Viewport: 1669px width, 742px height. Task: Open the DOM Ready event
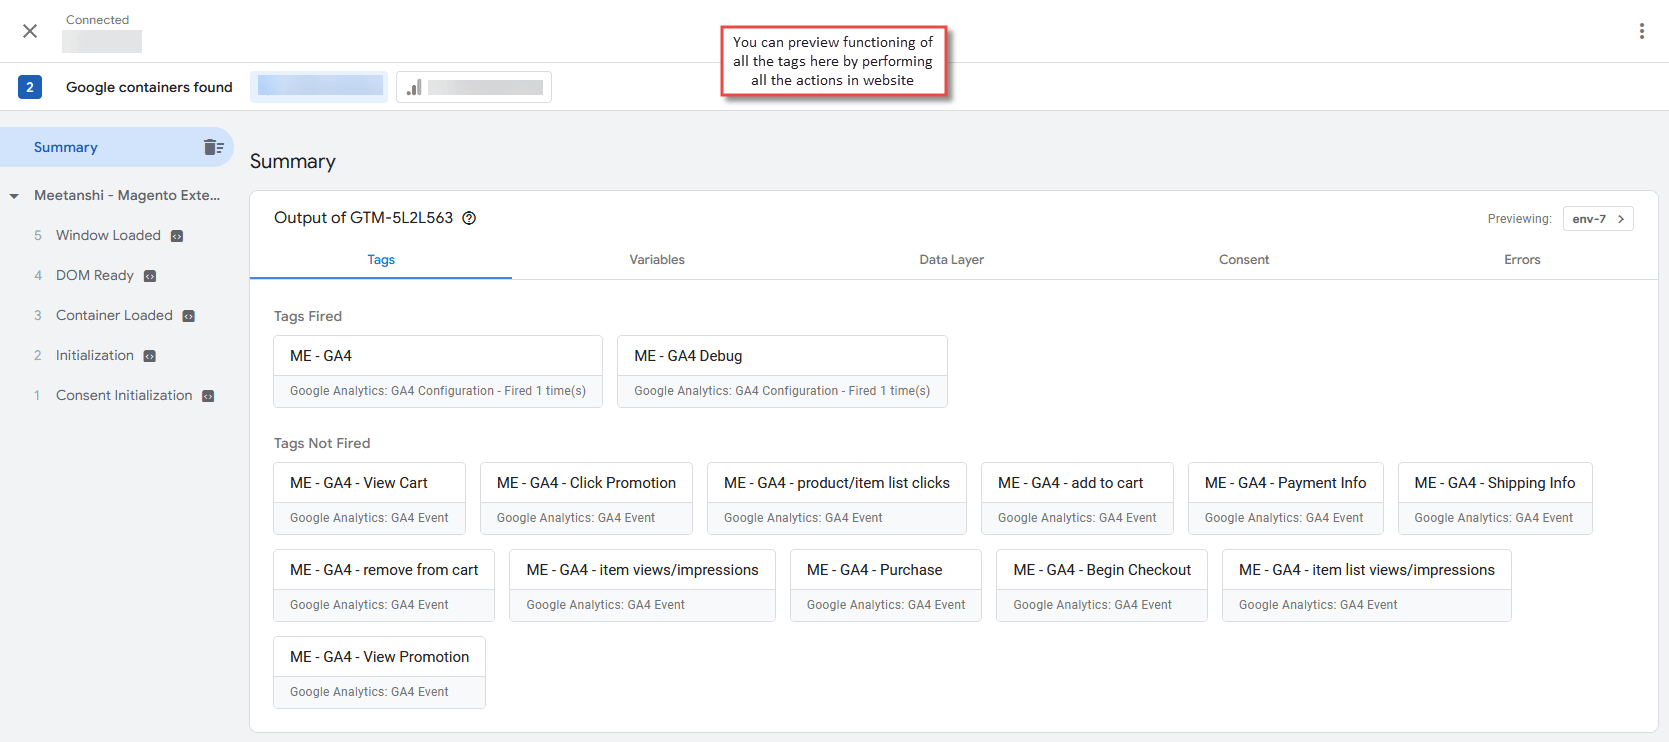[x=95, y=275]
